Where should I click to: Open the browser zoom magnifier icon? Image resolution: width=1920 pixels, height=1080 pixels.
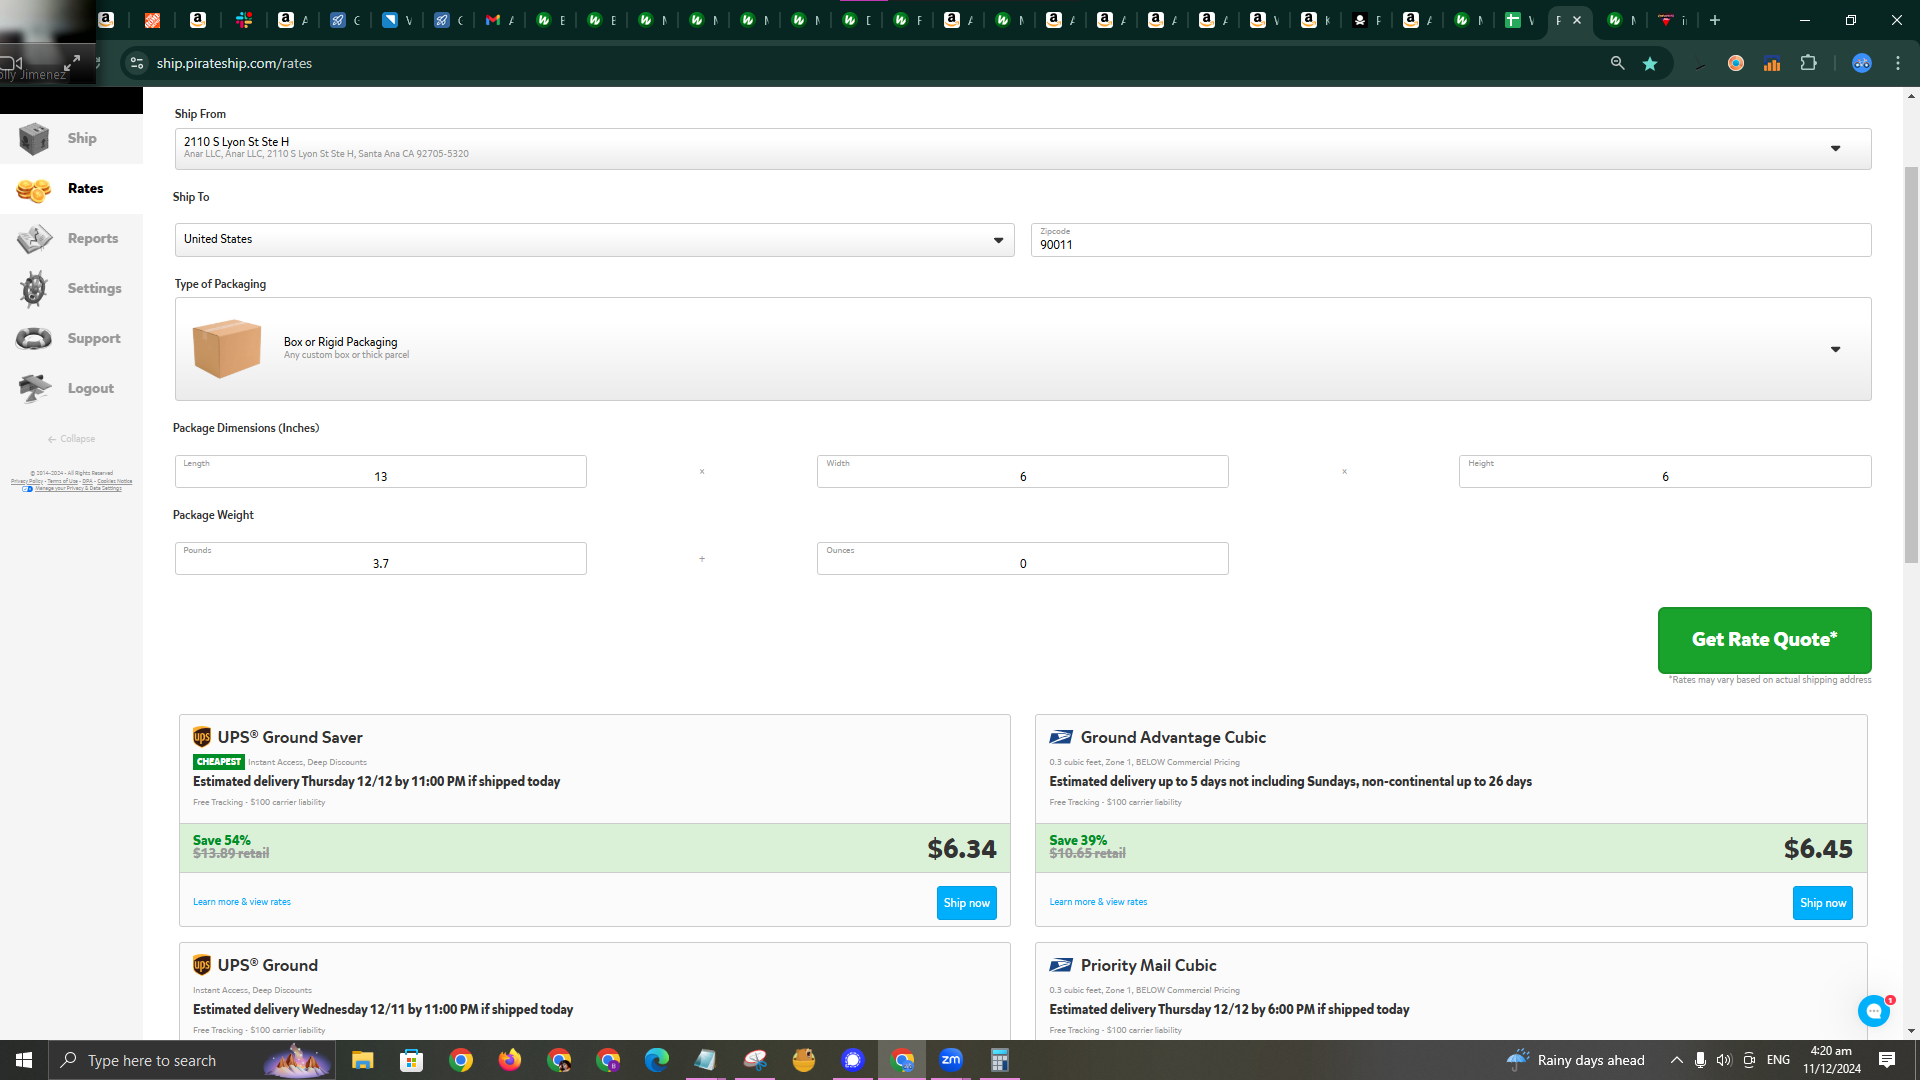(1617, 64)
